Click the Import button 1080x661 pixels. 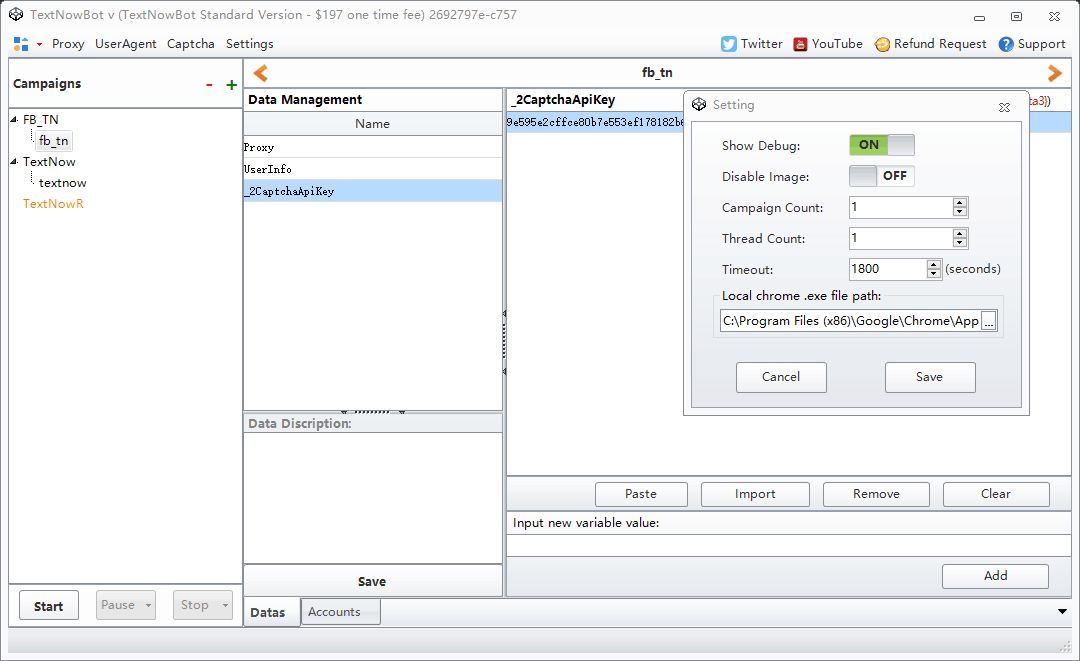tap(755, 494)
